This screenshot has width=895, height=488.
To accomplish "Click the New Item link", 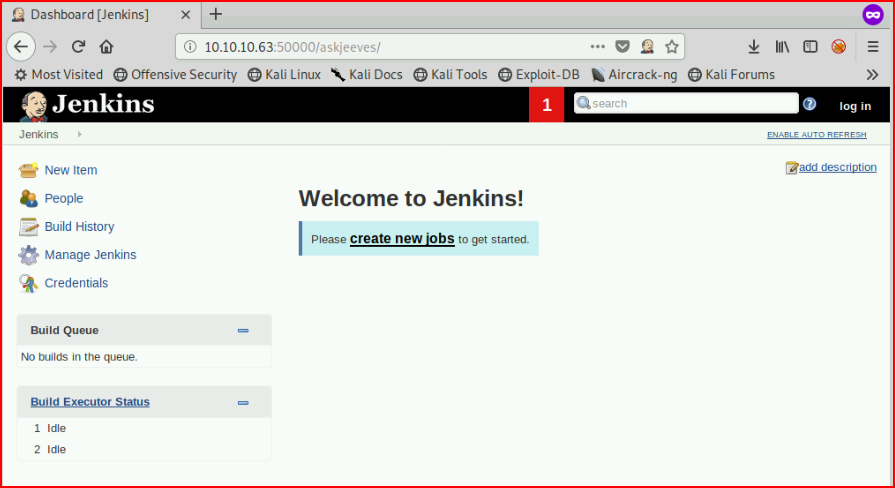I will 71,170.
